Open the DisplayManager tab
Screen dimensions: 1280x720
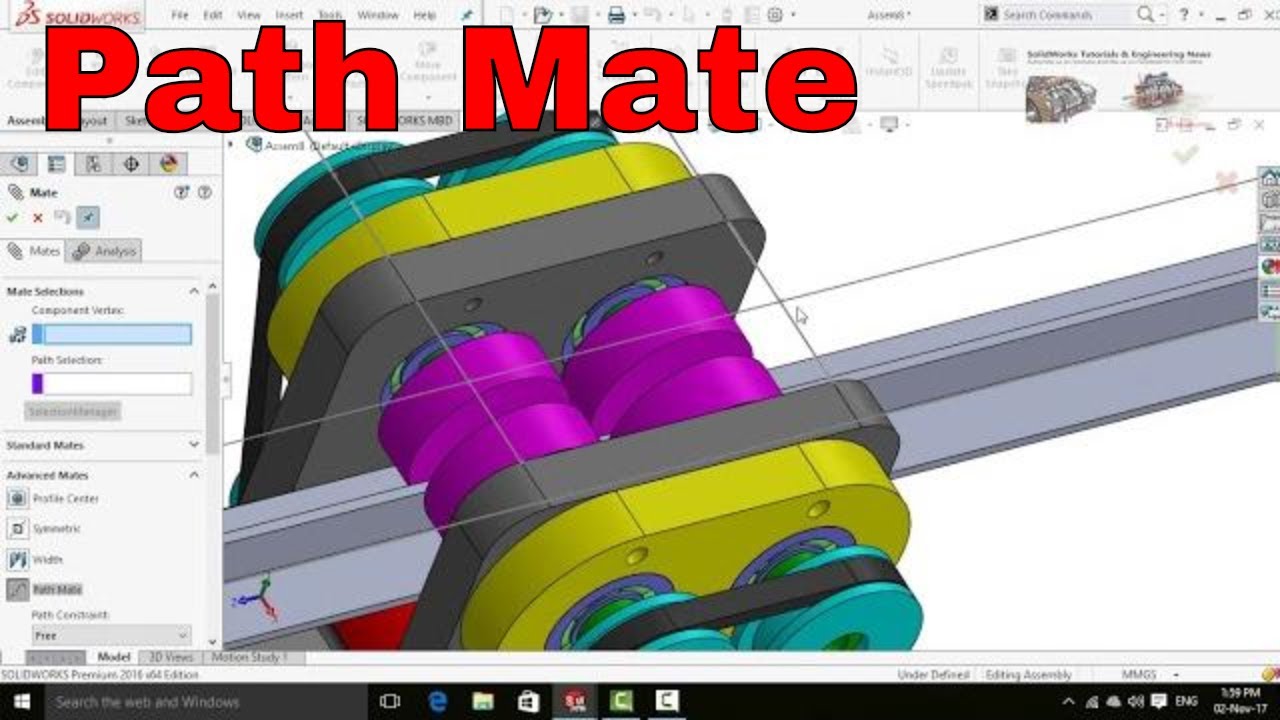click(167, 164)
